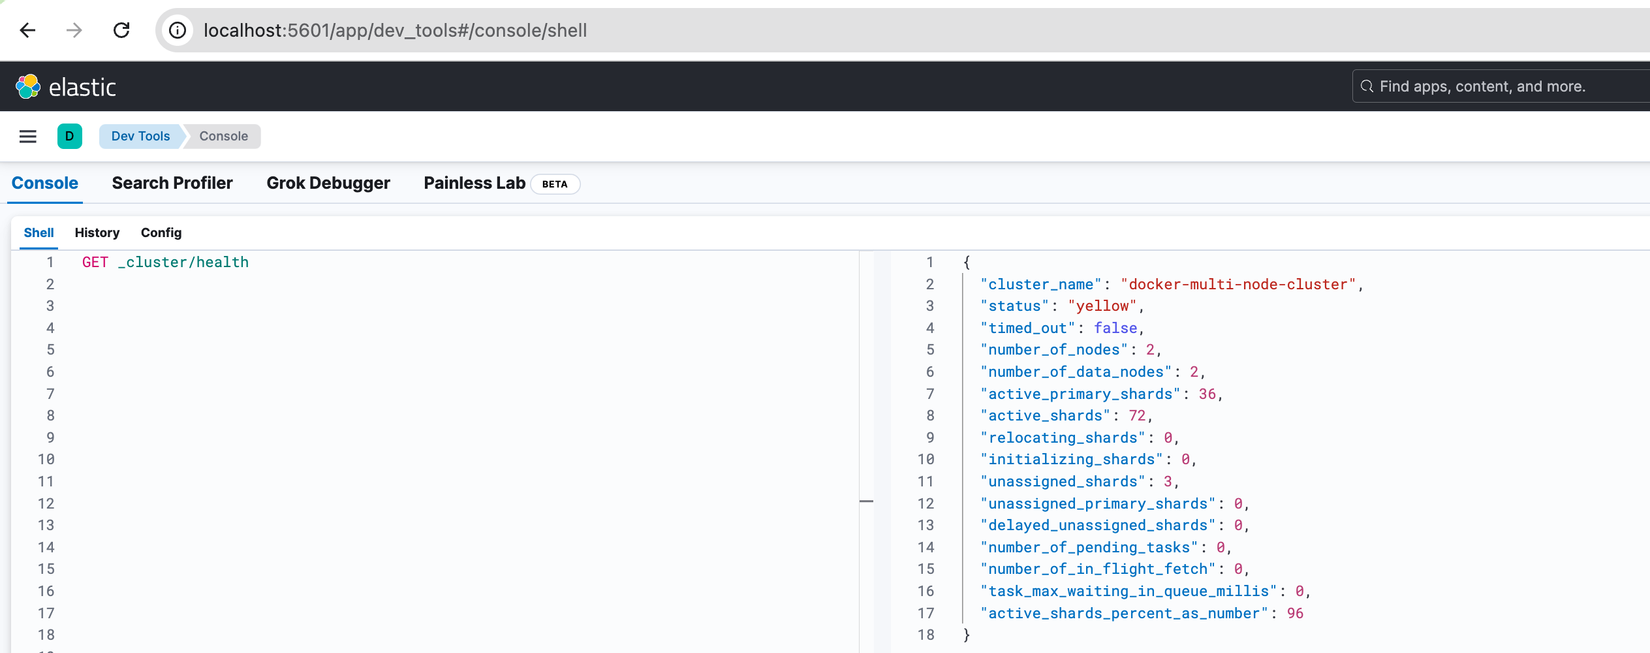Reload the current page

coord(121,30)
